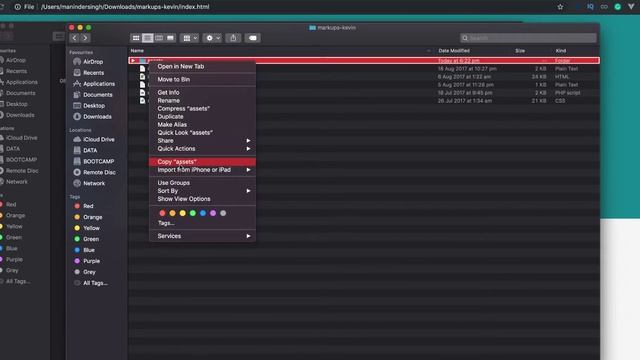This screenshot has height=360, width=640.
Task: Toggle Use Groups in context menu
Action: (x=202, y=183)
